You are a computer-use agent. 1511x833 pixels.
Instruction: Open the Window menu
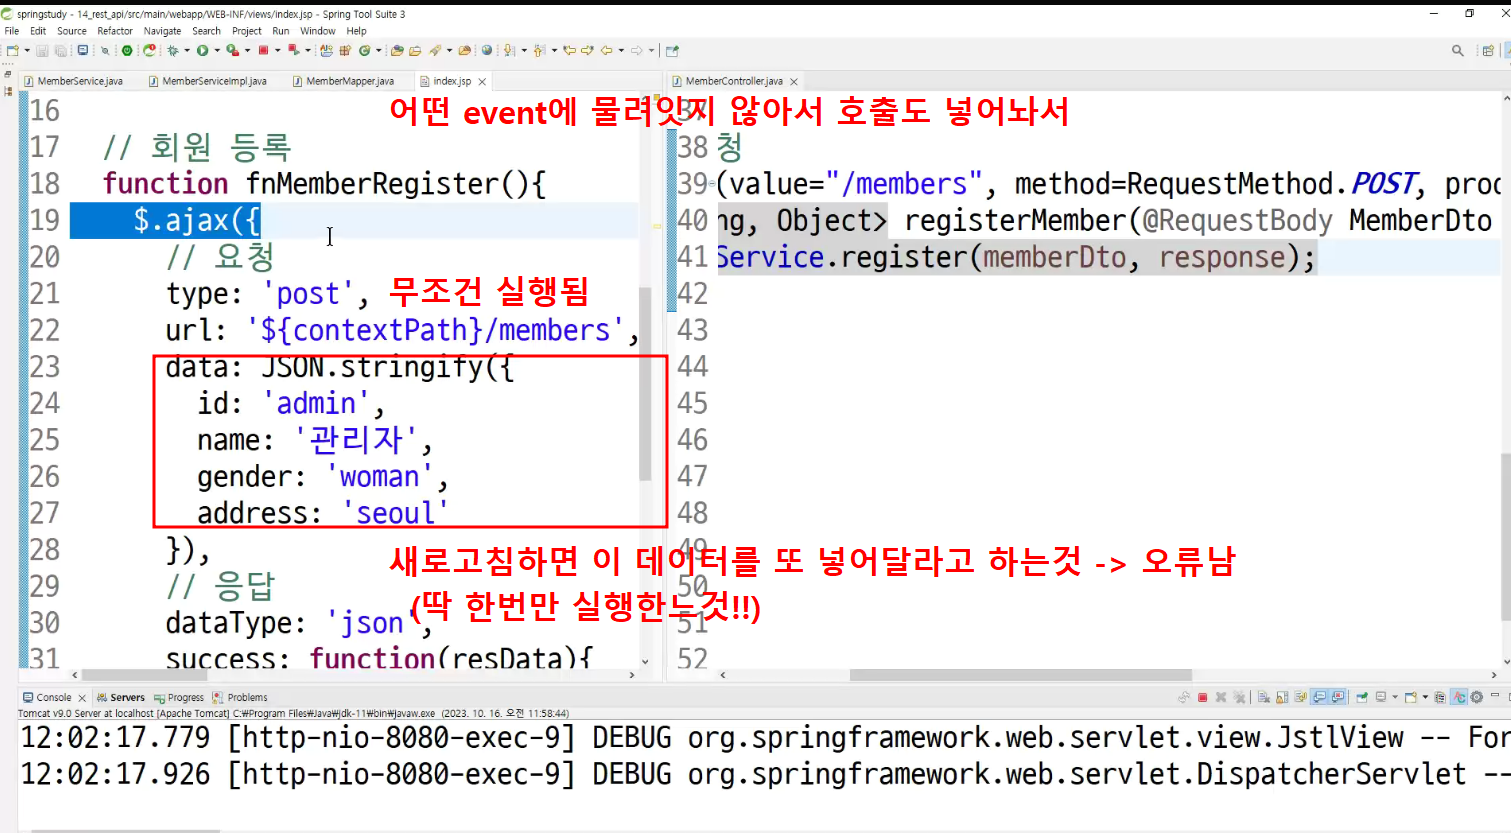click(318, 31)
